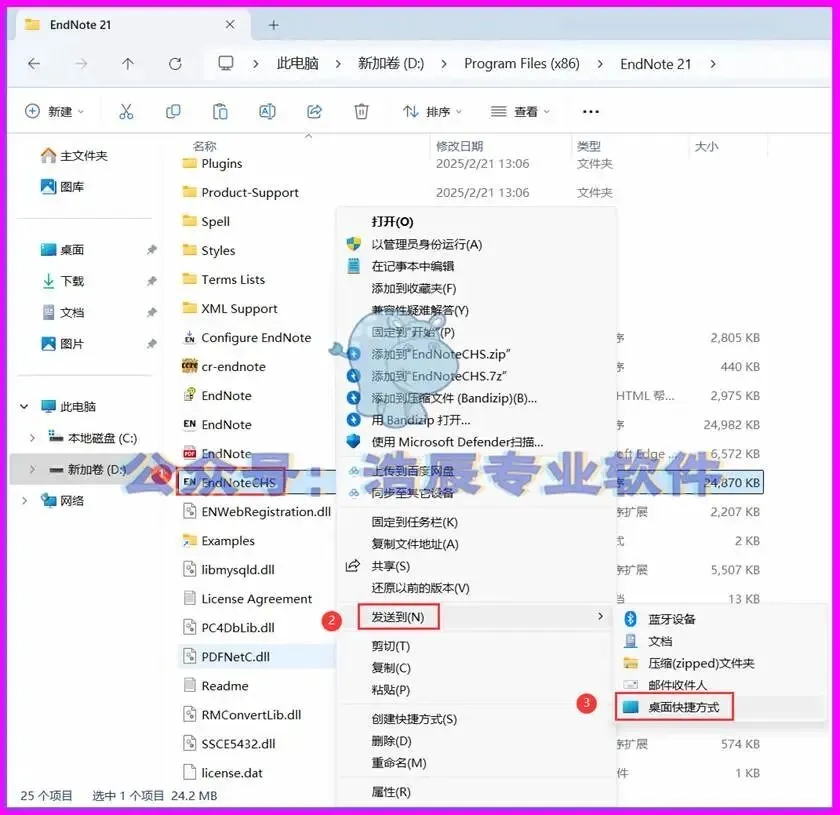Click the Cut scissors icon in toolbar

coord(126,111)
